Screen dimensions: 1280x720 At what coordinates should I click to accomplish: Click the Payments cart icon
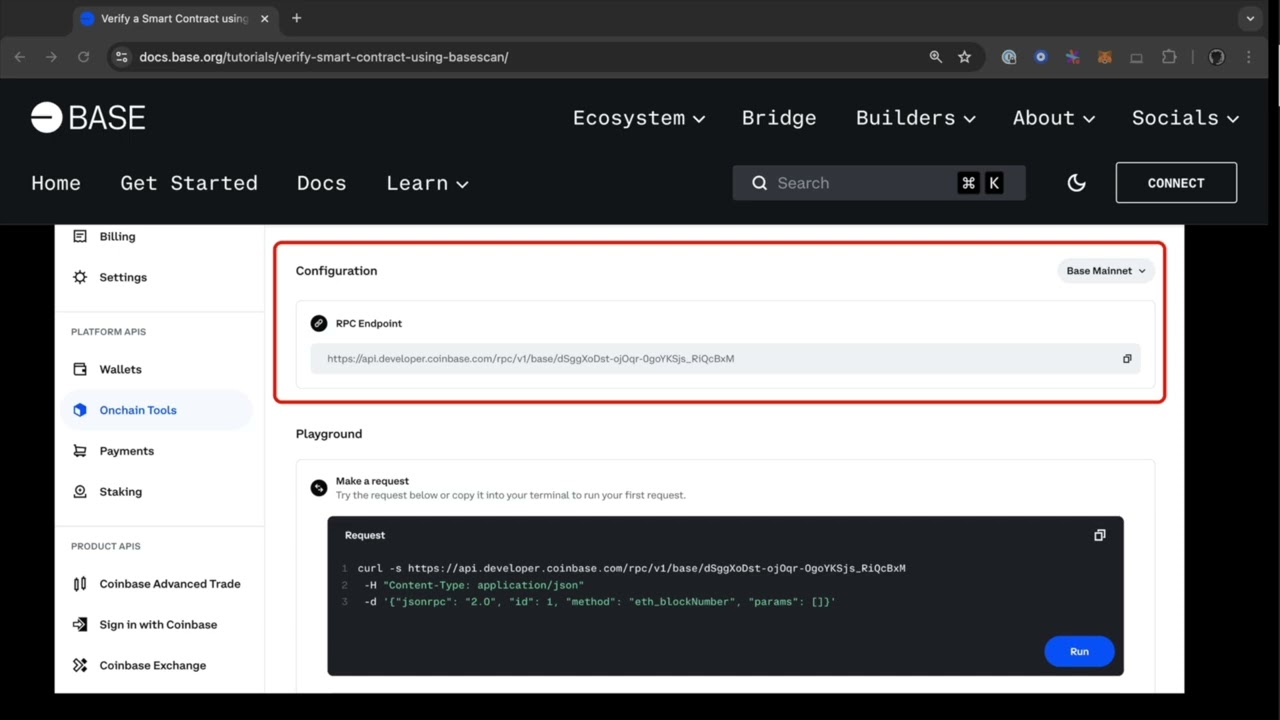(80, 451)
